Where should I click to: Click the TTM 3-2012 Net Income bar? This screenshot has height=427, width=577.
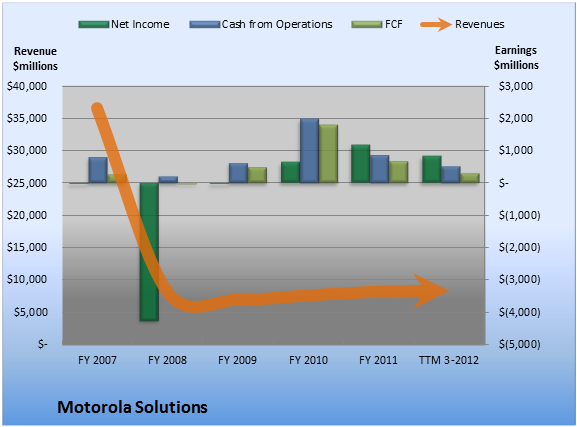click(432, 169)
